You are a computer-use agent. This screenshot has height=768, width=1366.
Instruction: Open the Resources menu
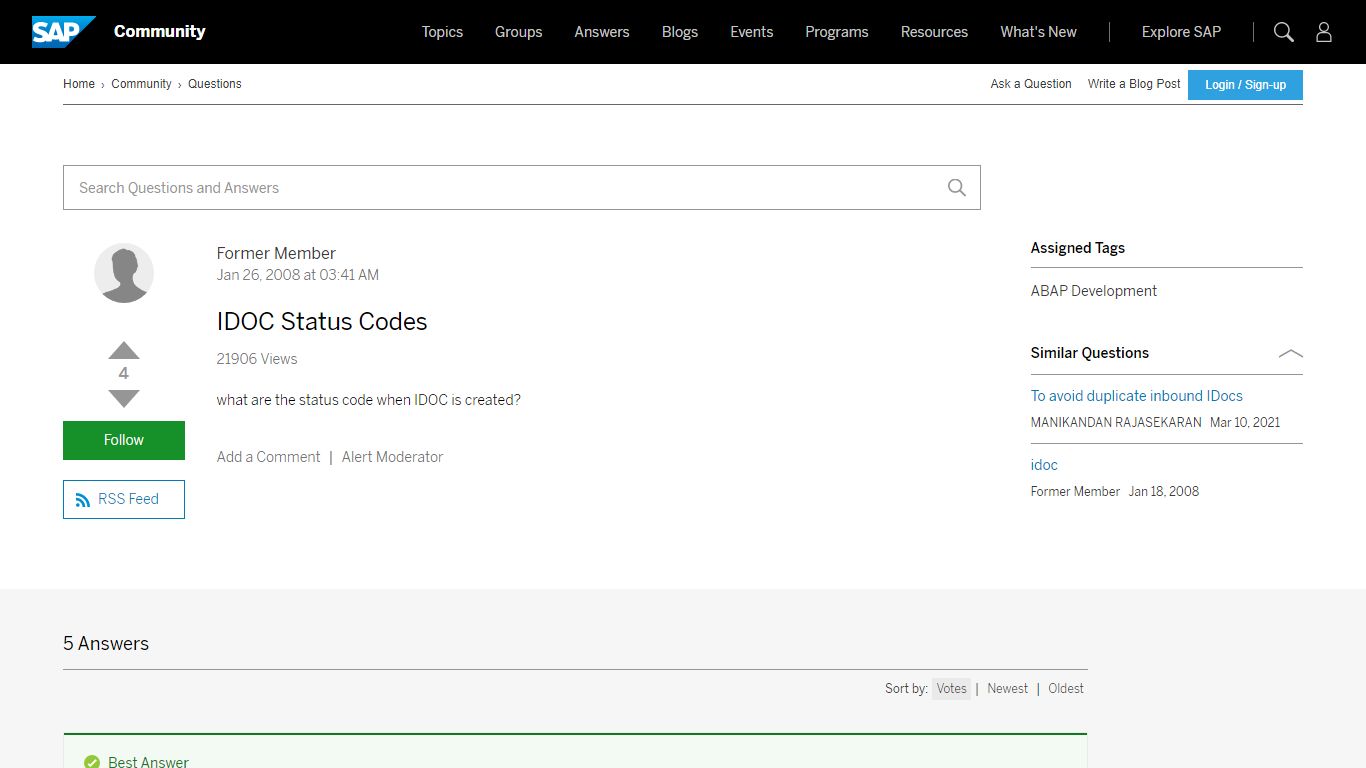pos(934,32)
